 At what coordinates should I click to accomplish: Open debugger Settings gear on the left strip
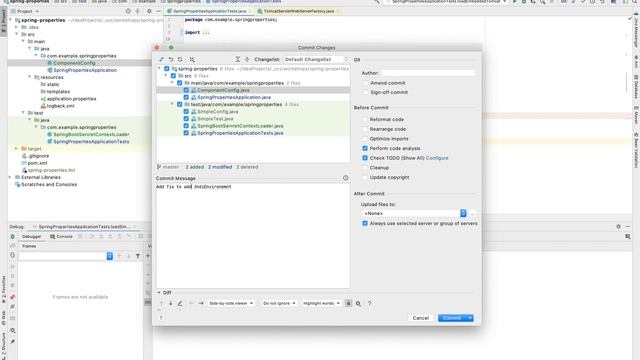[x=13, y=330]
